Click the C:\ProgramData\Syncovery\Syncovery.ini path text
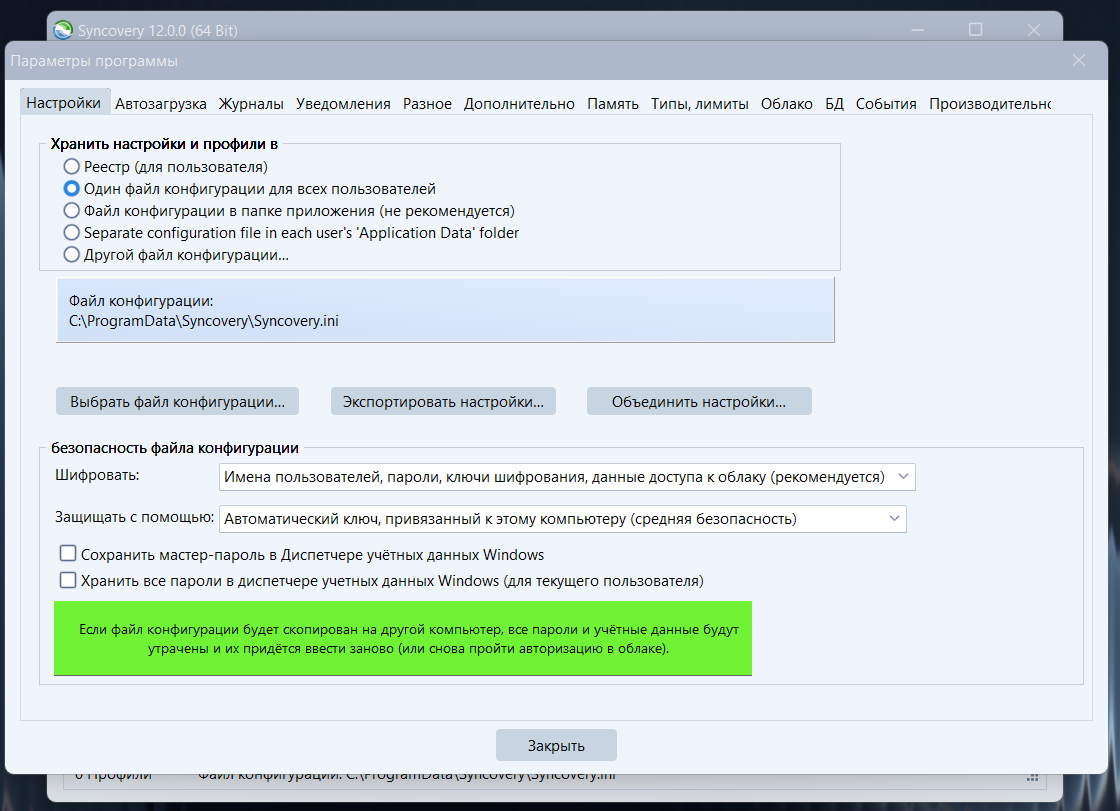 [204, 321]
